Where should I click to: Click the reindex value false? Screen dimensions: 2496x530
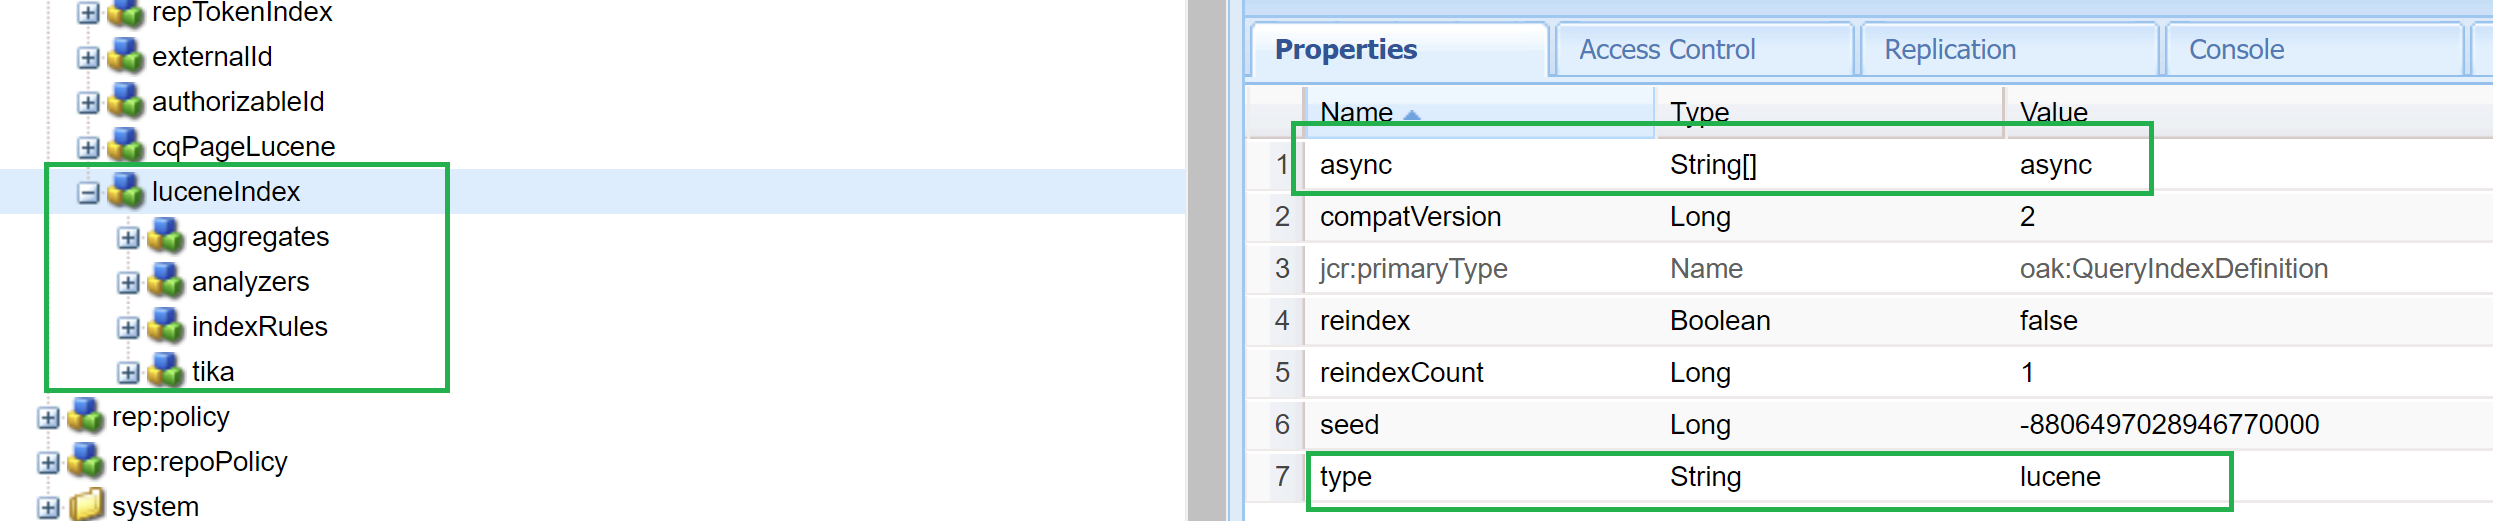(x=2049, y=321)
